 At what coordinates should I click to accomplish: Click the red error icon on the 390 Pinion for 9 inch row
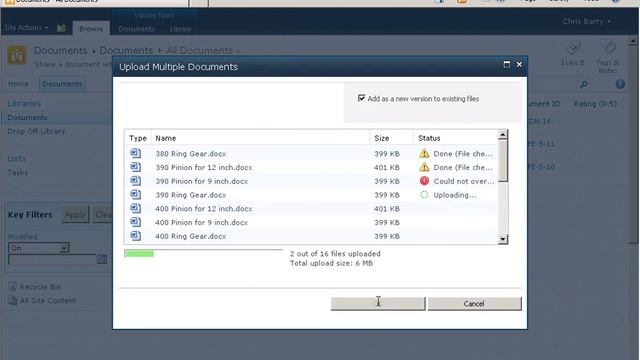[x=424, y=181]
